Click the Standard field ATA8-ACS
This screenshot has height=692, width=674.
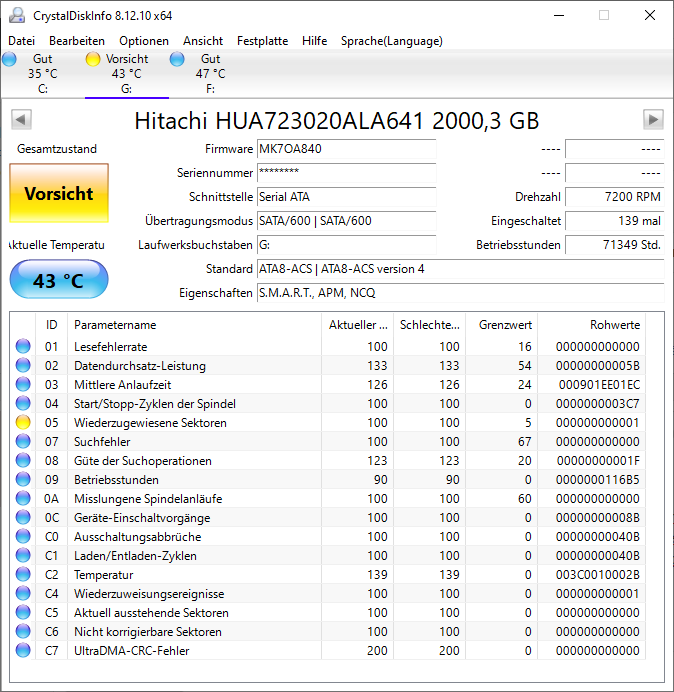click(460, 269)
